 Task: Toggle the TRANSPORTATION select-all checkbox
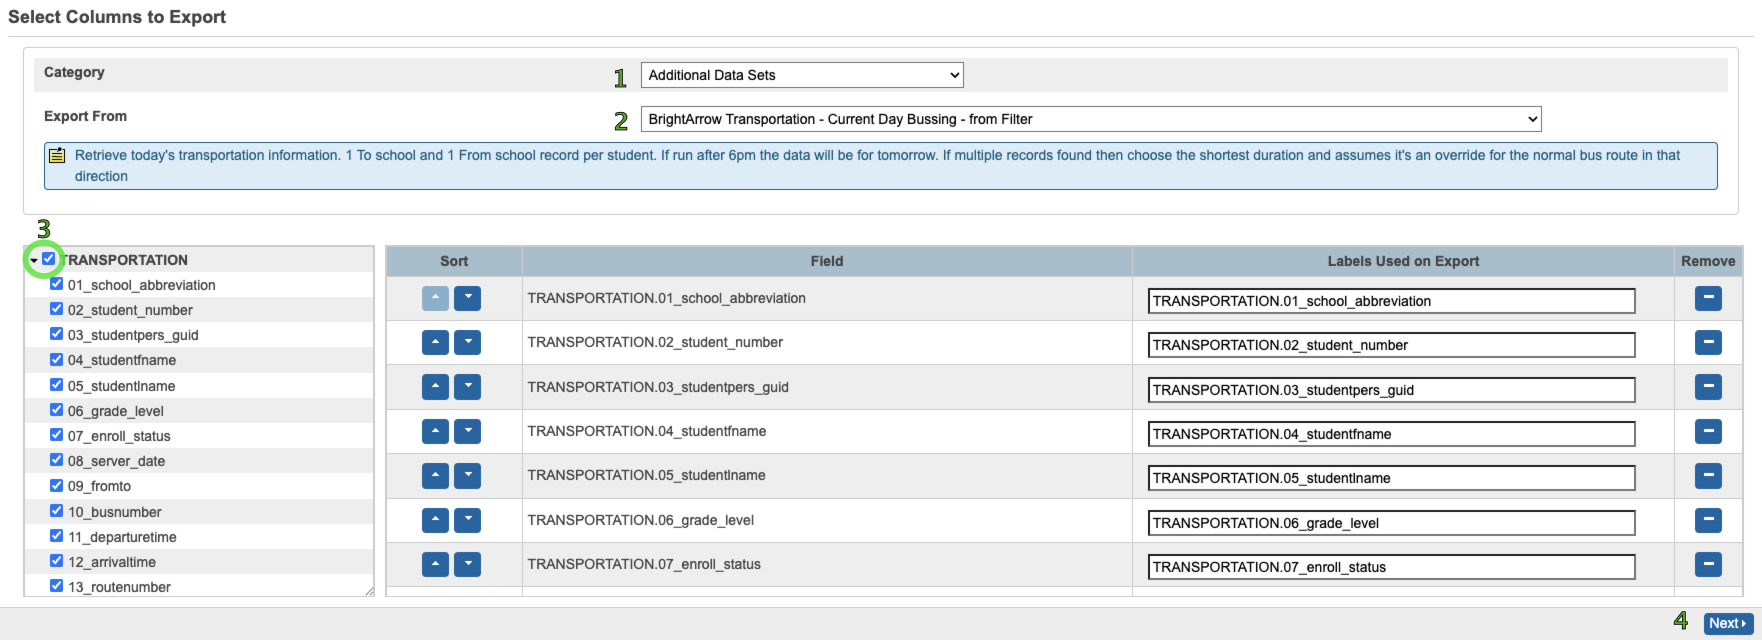tap(49, 259)
